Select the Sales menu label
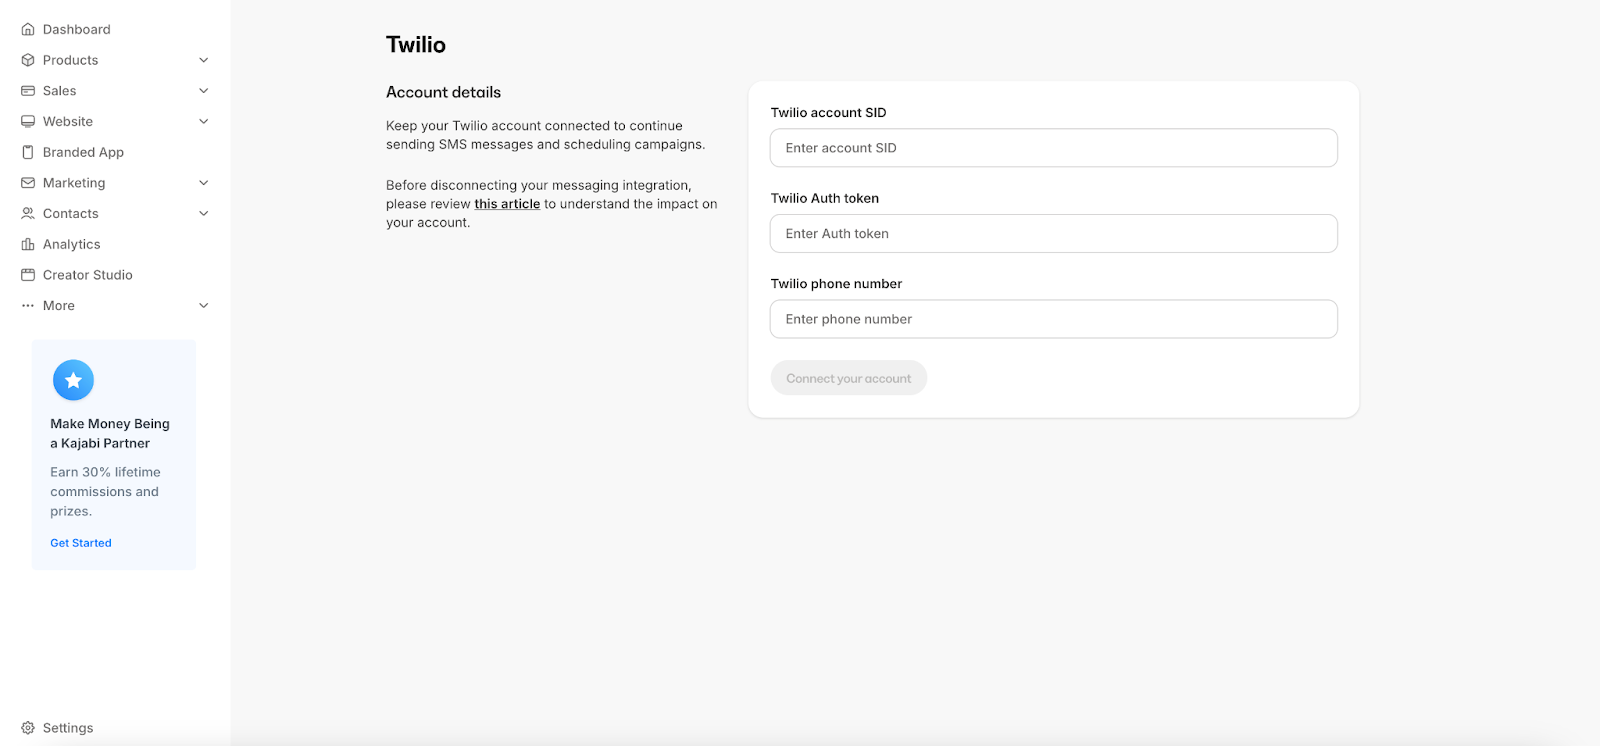1600x746 pixels. (60, 91)
